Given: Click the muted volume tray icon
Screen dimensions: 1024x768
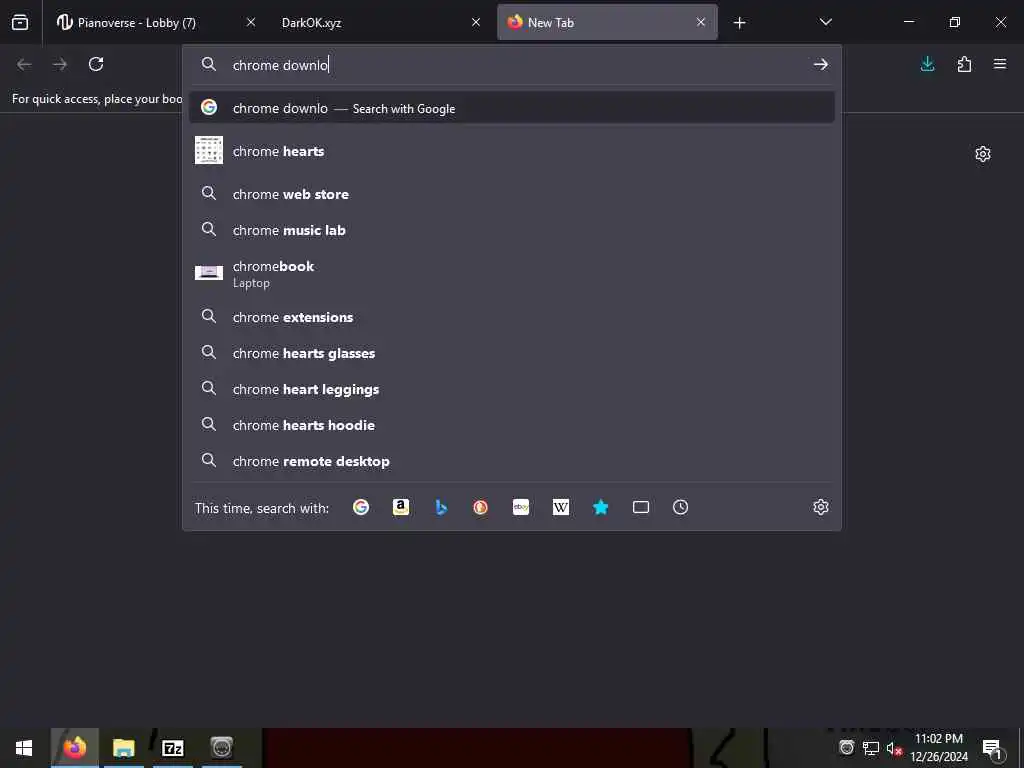Looking at the screenshot, I should [893, 748].
